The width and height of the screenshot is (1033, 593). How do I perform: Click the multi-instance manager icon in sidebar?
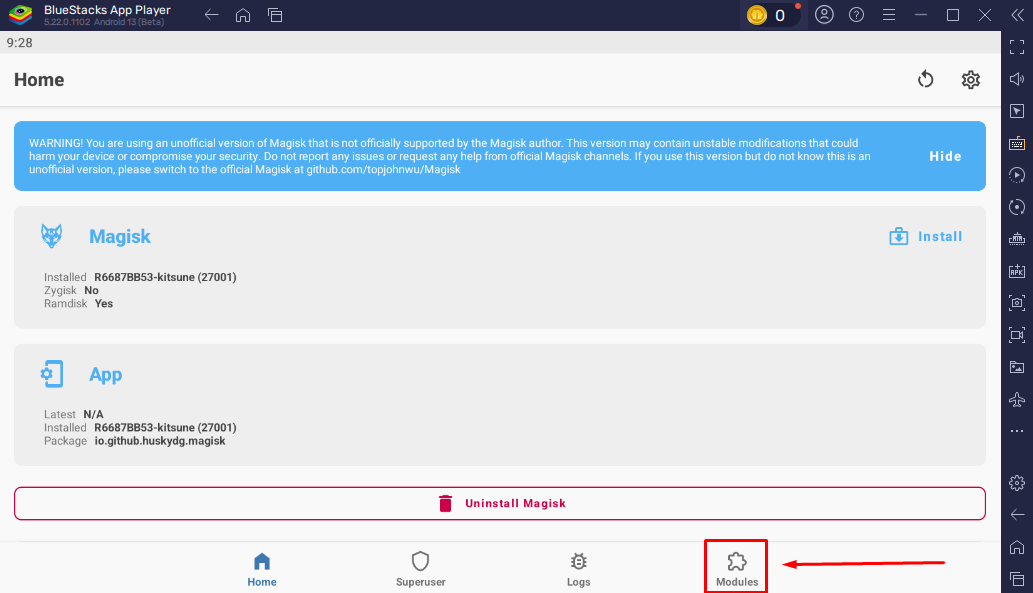pyautogui.click(x=1017, y=239)
